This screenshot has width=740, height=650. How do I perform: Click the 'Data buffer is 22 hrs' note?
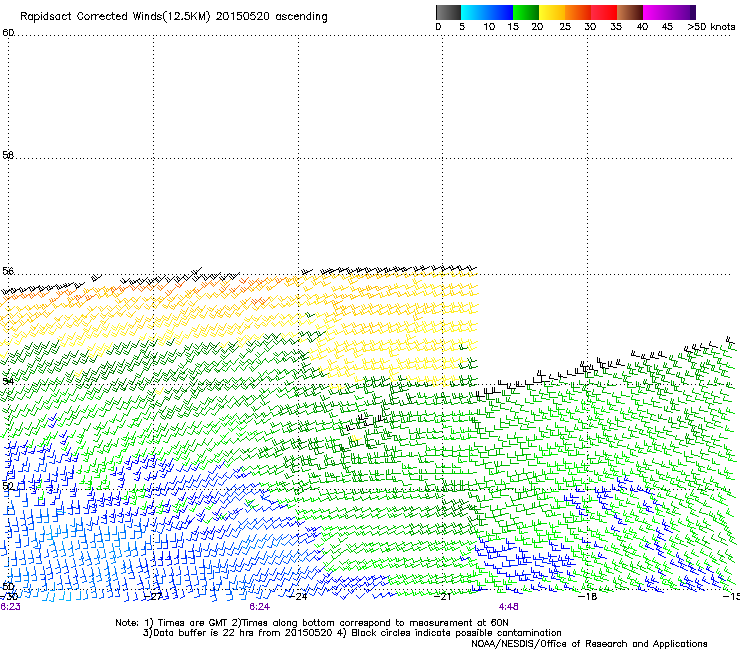pyautogui.click(x=352, y=633)
